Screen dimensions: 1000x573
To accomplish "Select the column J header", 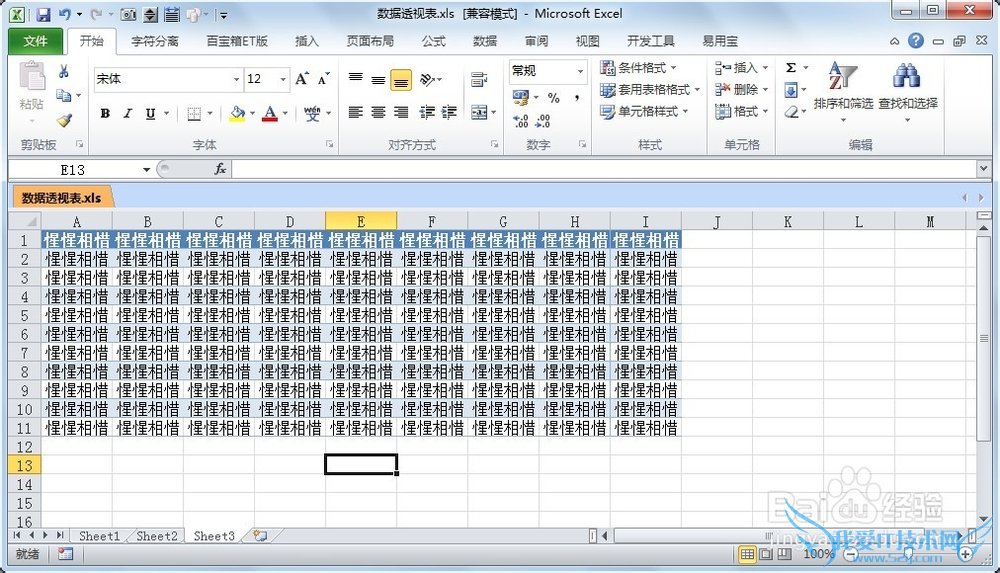I will (717, 221).
